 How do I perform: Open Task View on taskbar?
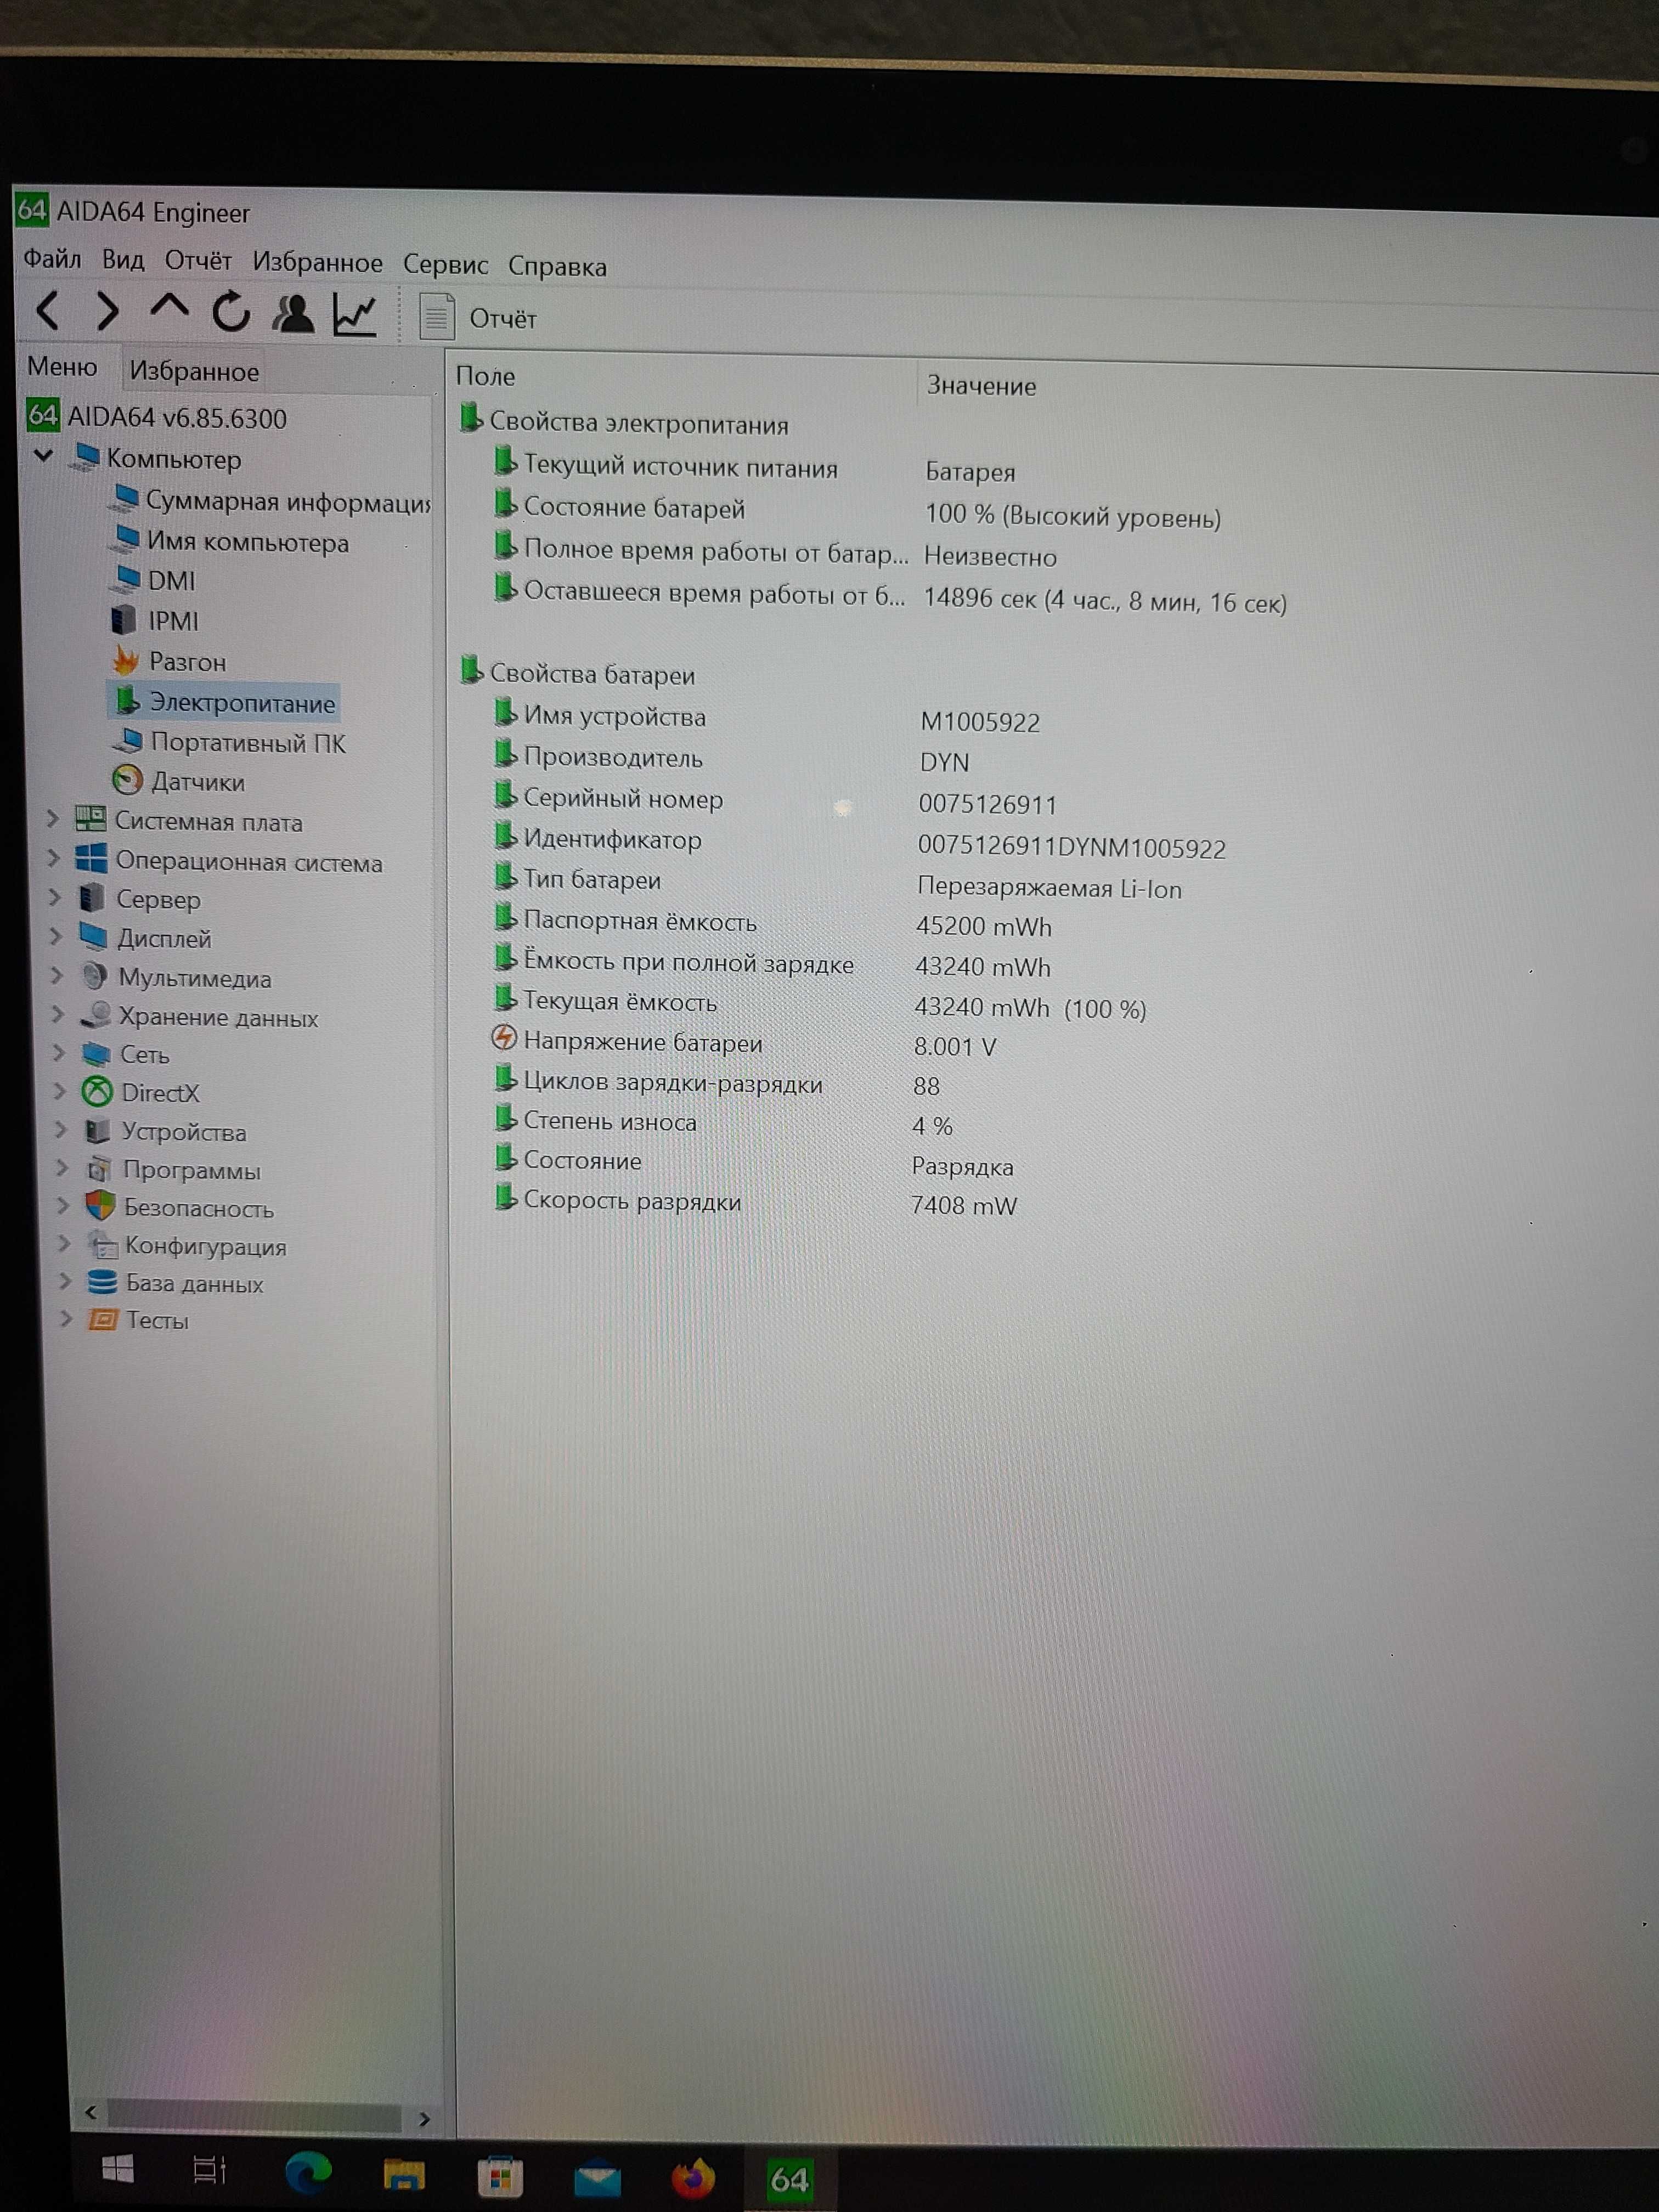[209, 2170]
